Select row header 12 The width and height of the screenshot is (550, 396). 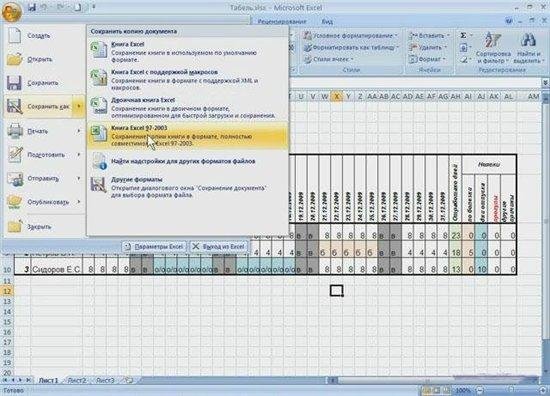7,291
